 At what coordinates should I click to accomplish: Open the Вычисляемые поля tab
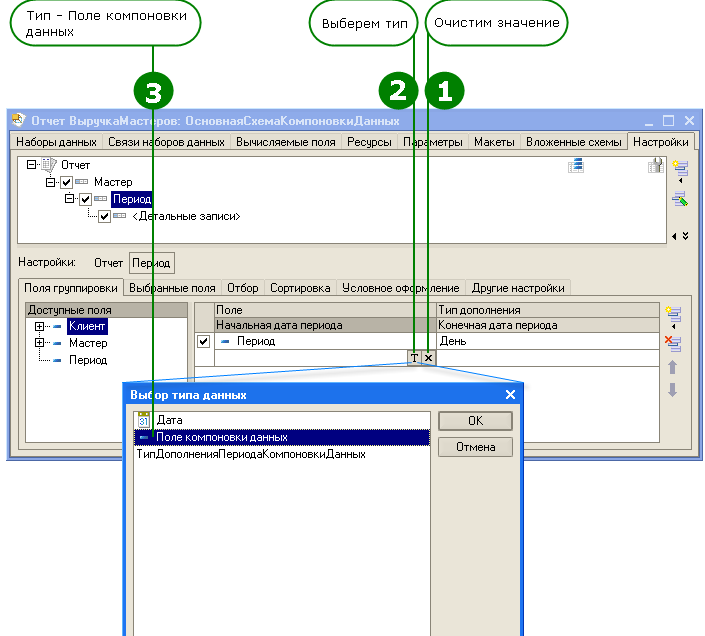(286, 142)
